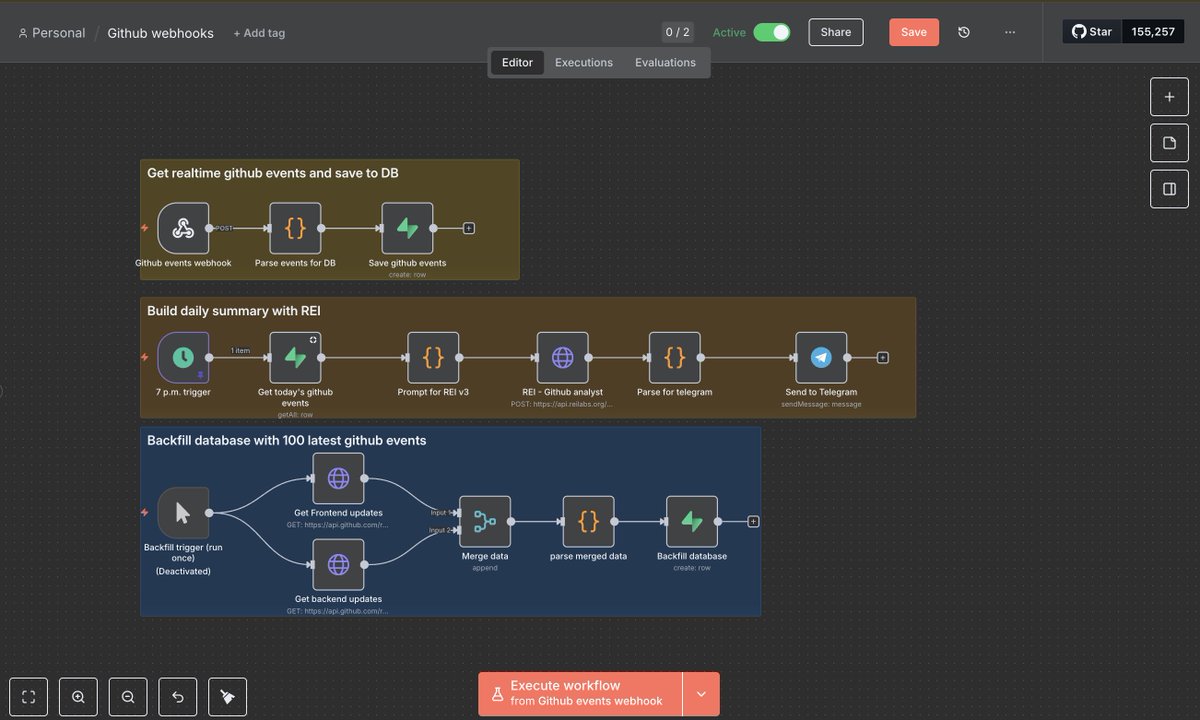Add a tag to the workflow
Screen dimensions: 1200x720
[259, 32]
